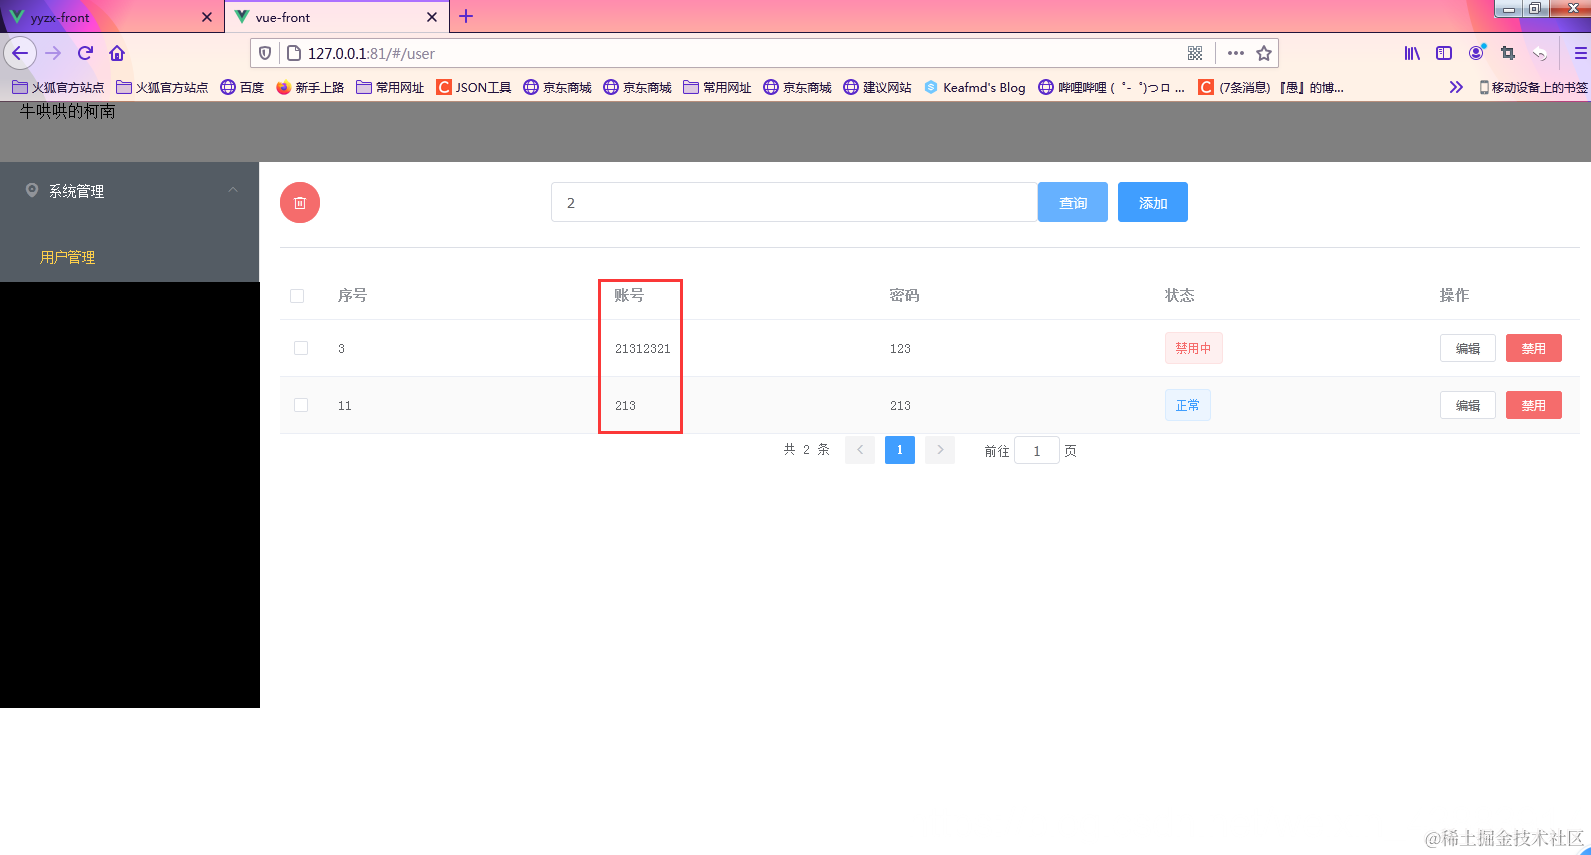
Task: Select page 1 in pagination
Action: 900,450
